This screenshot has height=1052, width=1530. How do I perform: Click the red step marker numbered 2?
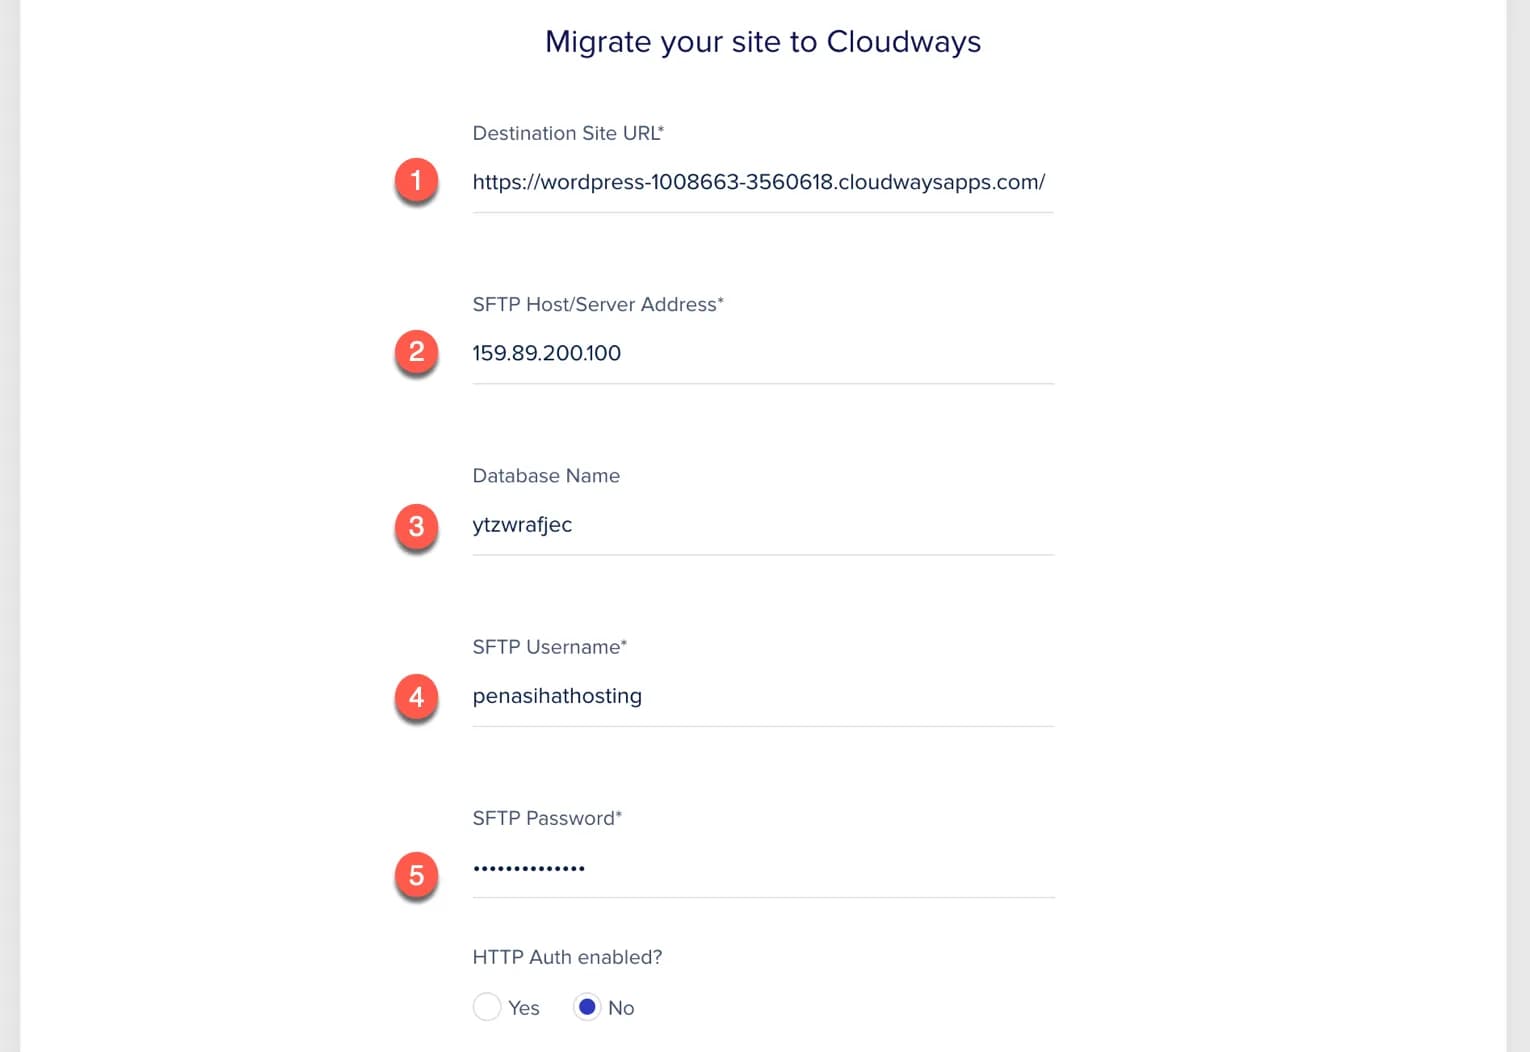(x=416, y=351)
